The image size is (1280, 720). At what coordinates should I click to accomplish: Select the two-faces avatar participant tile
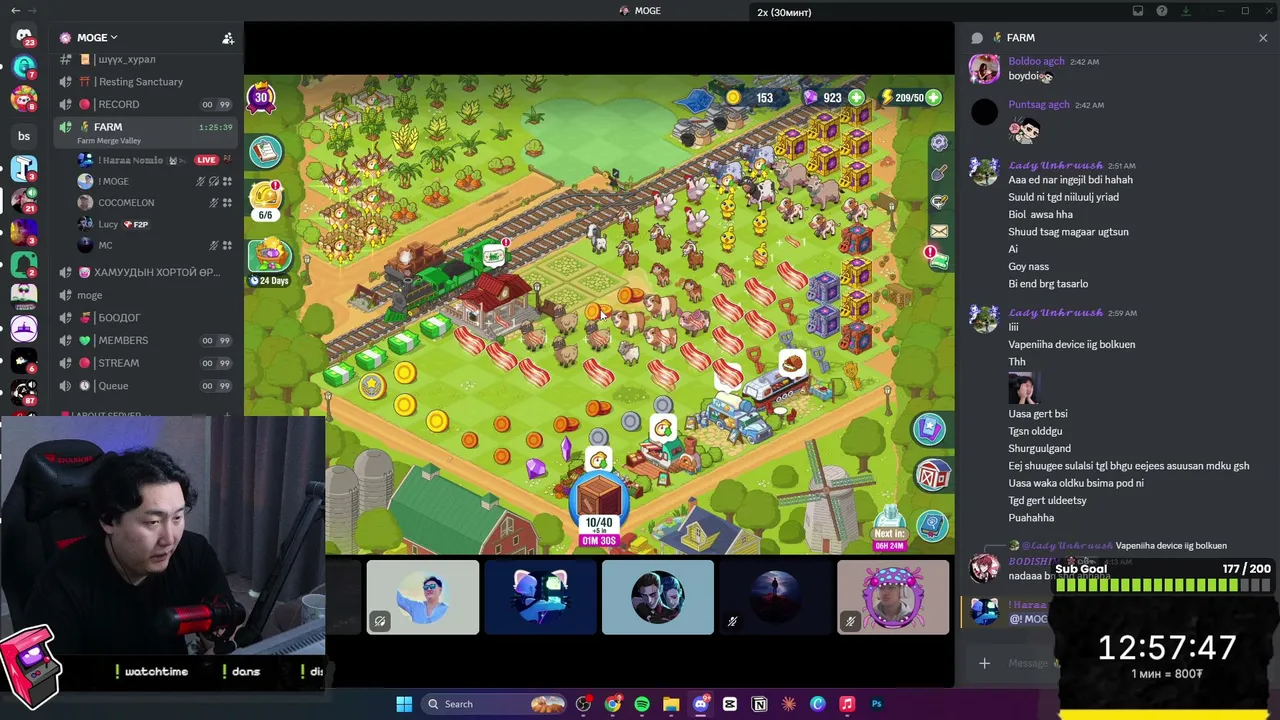(x=658, y=597)
